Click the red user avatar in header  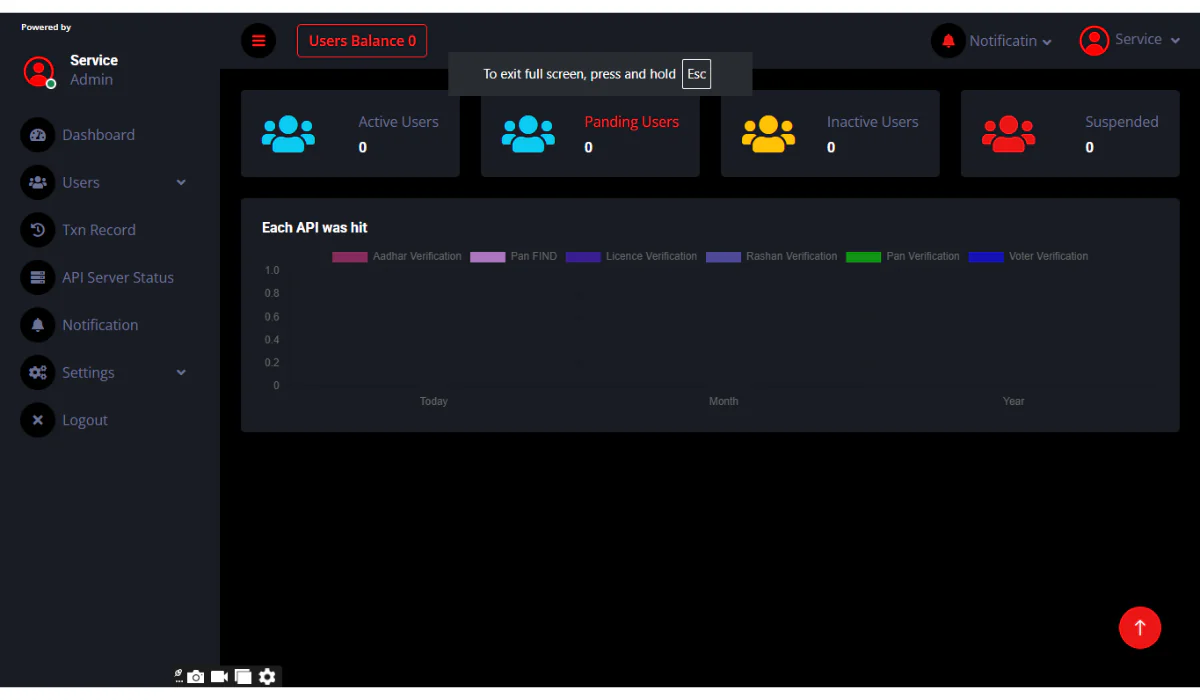(1094, 40)
